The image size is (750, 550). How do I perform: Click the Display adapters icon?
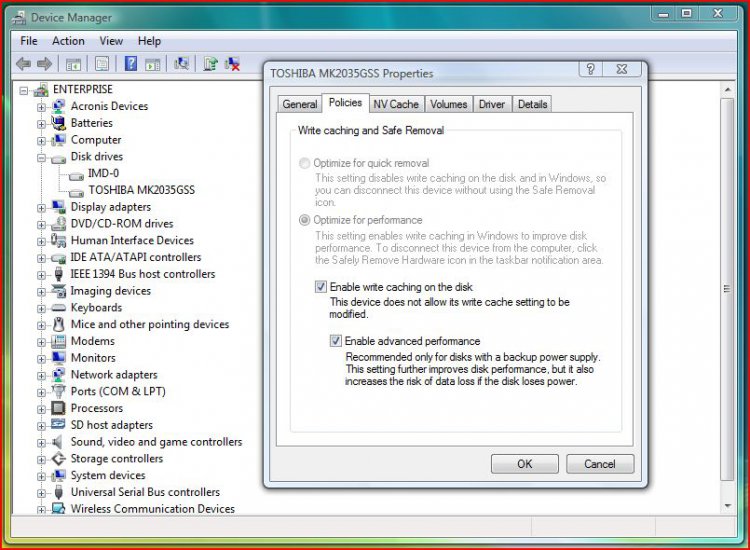coord(58,207)
